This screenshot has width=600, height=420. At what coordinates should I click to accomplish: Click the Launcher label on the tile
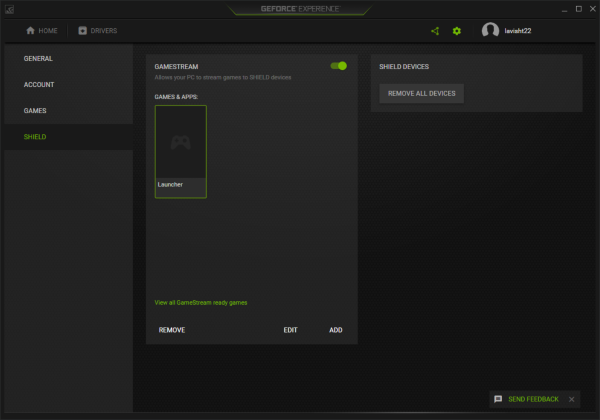pos(170,184)
